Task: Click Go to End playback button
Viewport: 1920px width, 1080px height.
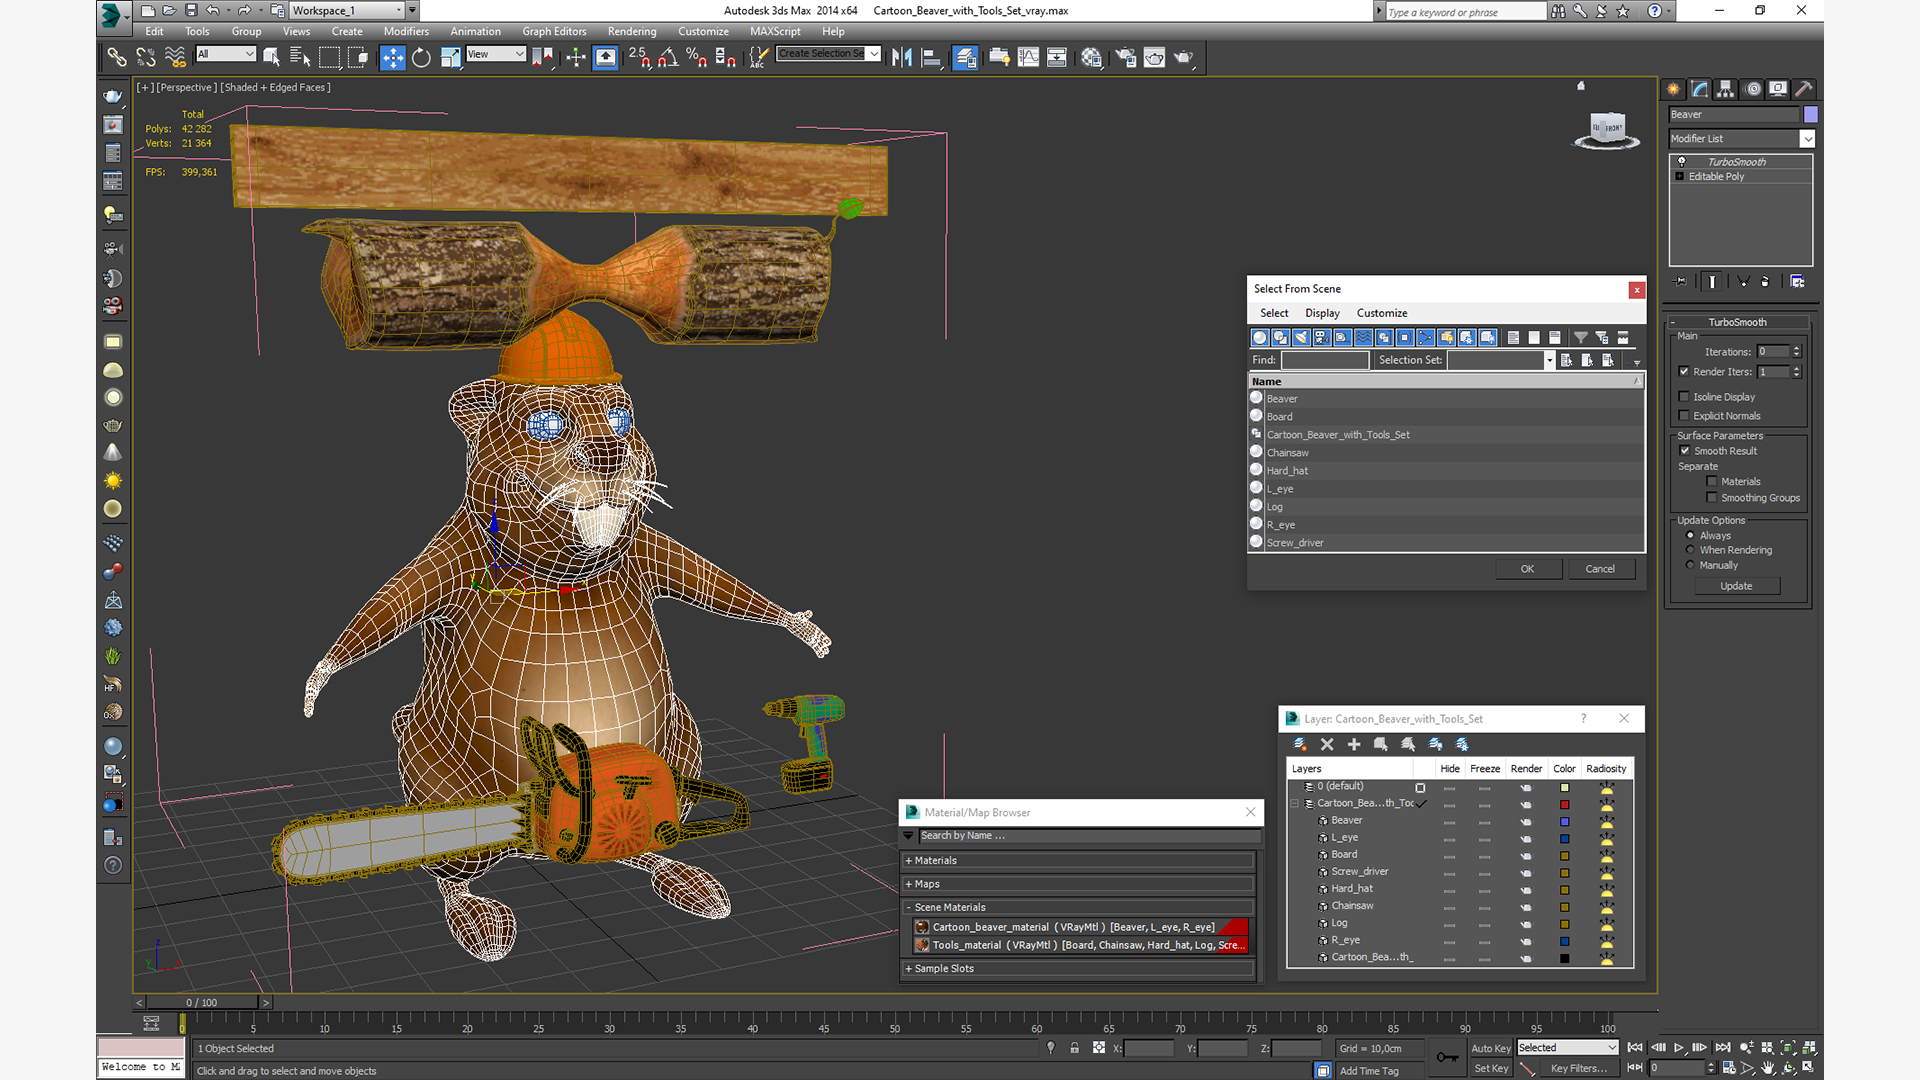Action: (1723, 1048)
